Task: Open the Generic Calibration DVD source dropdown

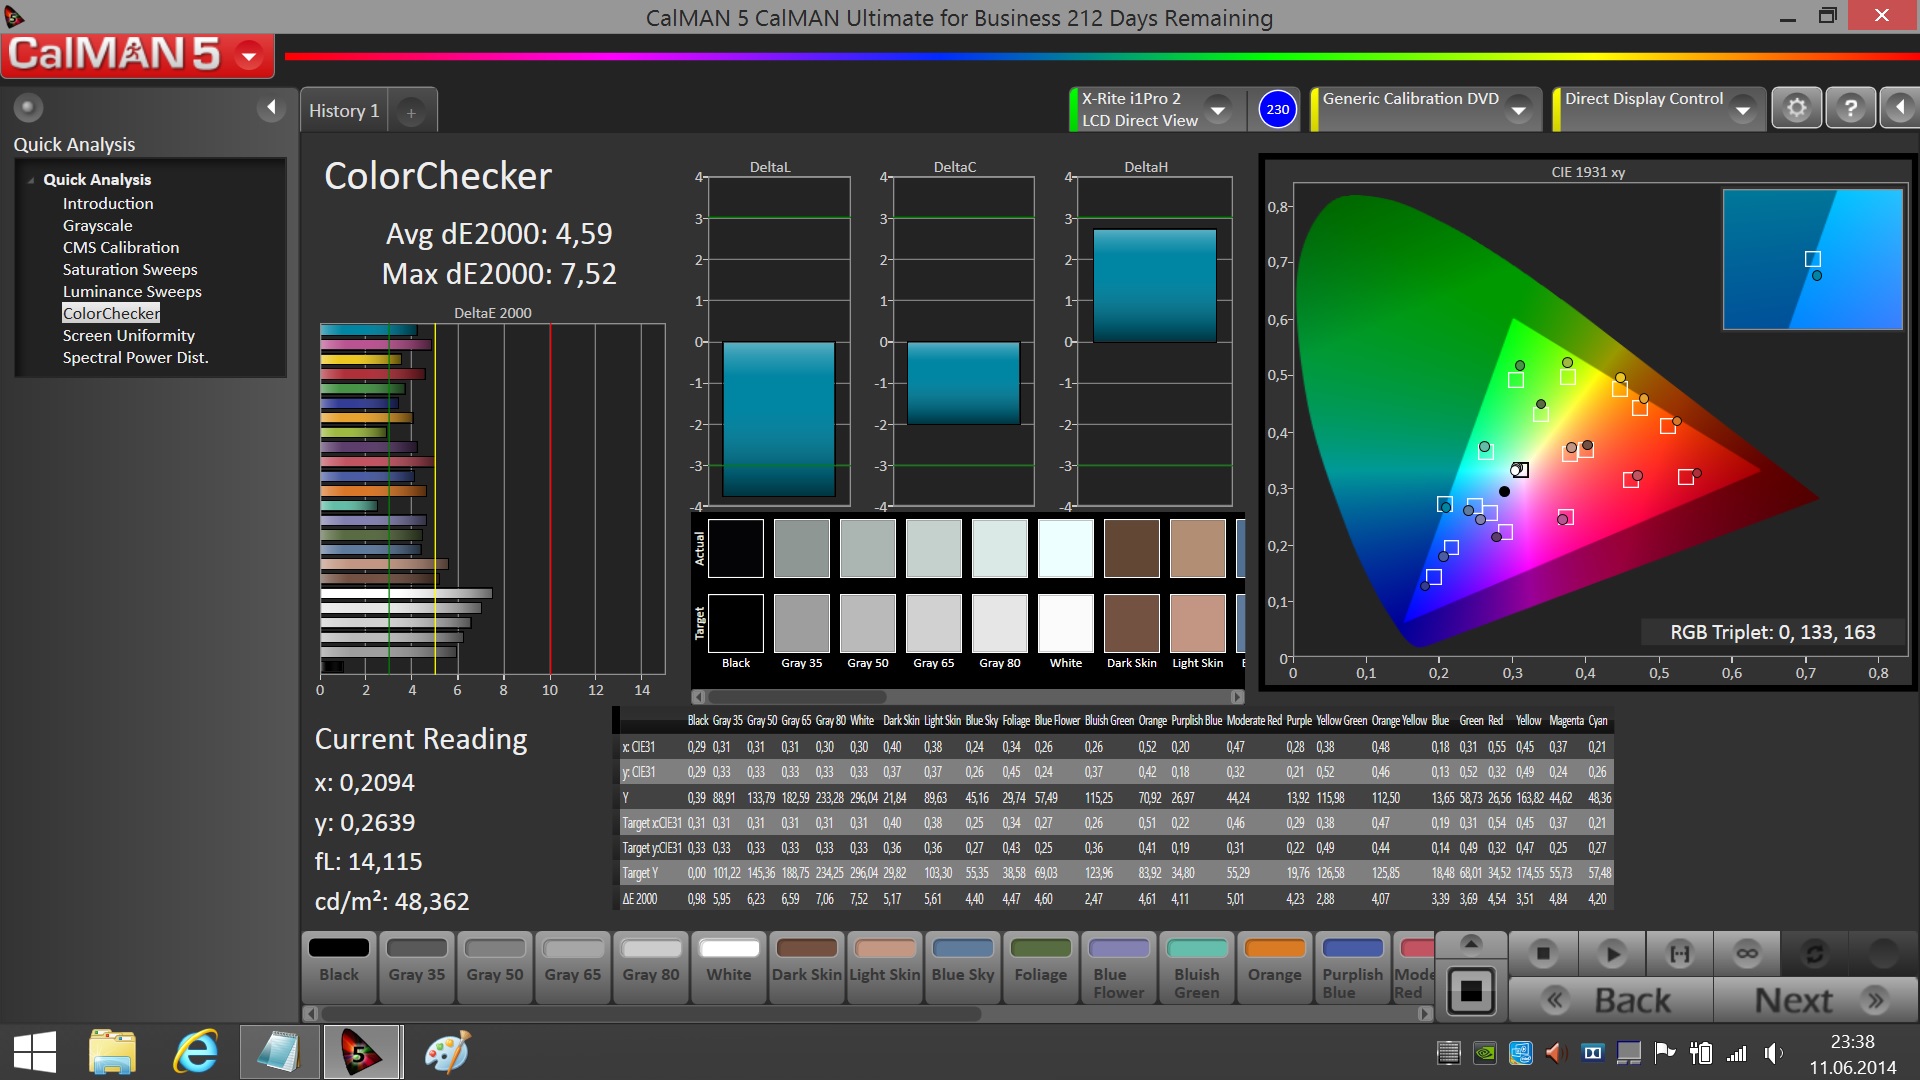Action: pos(1519,109)
